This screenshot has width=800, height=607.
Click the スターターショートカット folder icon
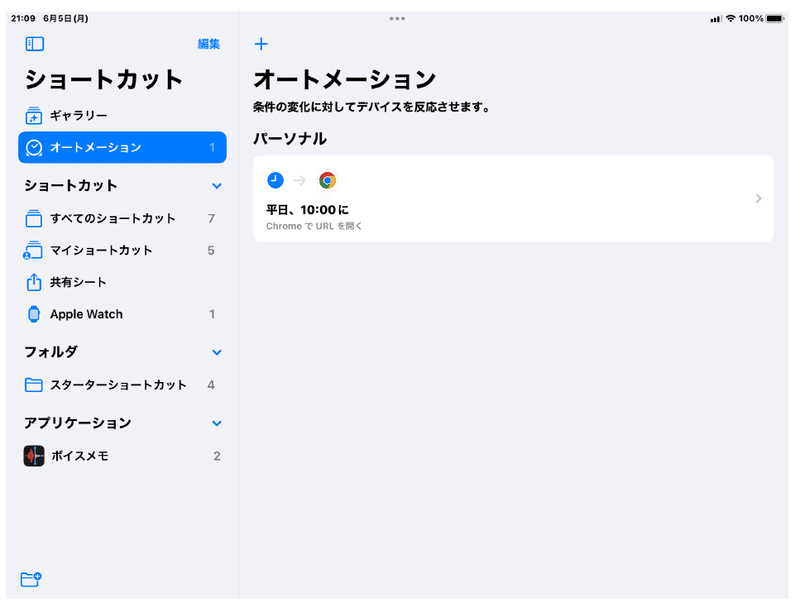tap(34, 385)
